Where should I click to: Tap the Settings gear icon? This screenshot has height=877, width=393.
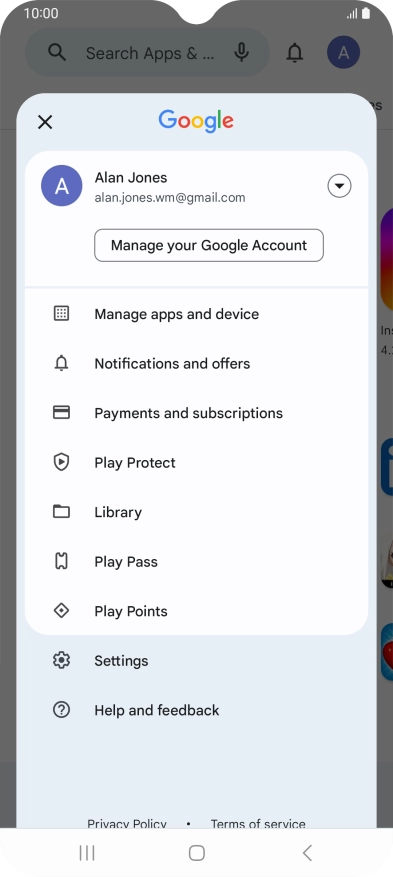point(61,661)
